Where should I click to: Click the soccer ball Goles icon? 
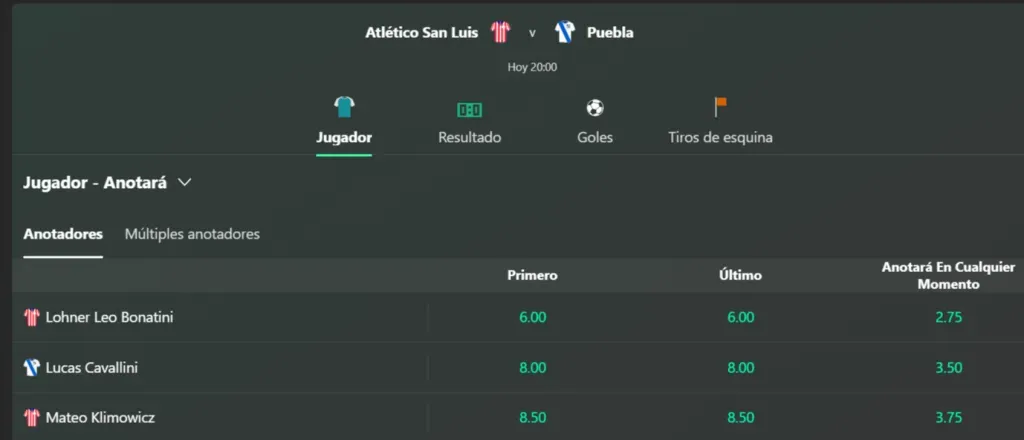(595, 107)
